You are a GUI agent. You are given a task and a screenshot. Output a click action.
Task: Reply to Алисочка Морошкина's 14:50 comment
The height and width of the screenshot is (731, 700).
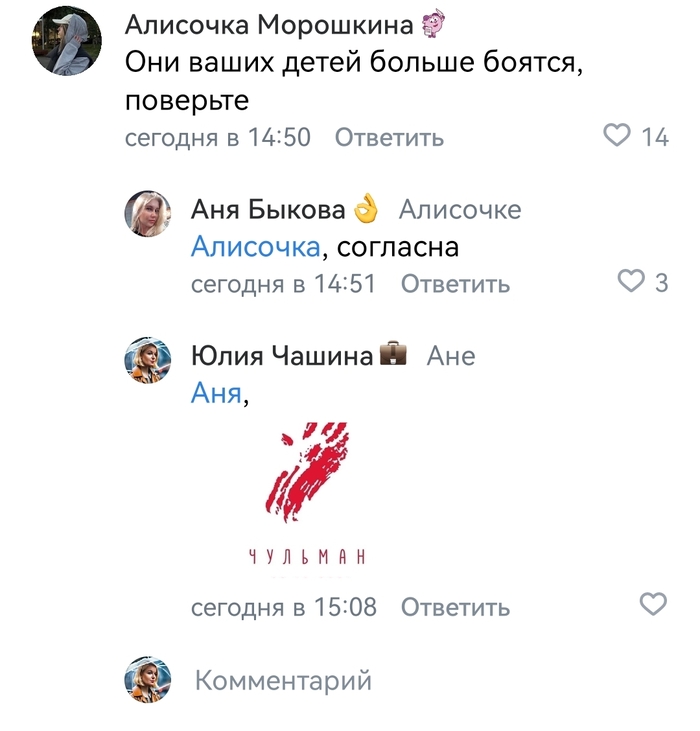[389, 138]
